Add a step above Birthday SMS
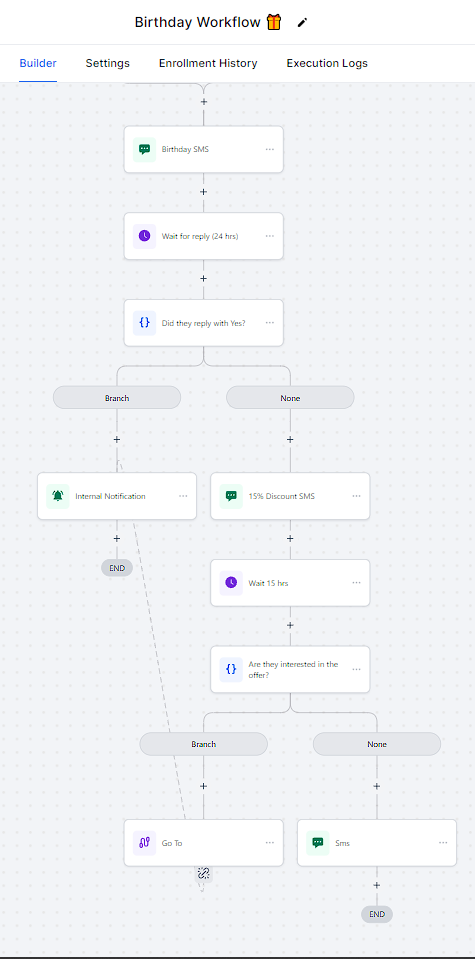475x959 pixels. pos(204,102)
